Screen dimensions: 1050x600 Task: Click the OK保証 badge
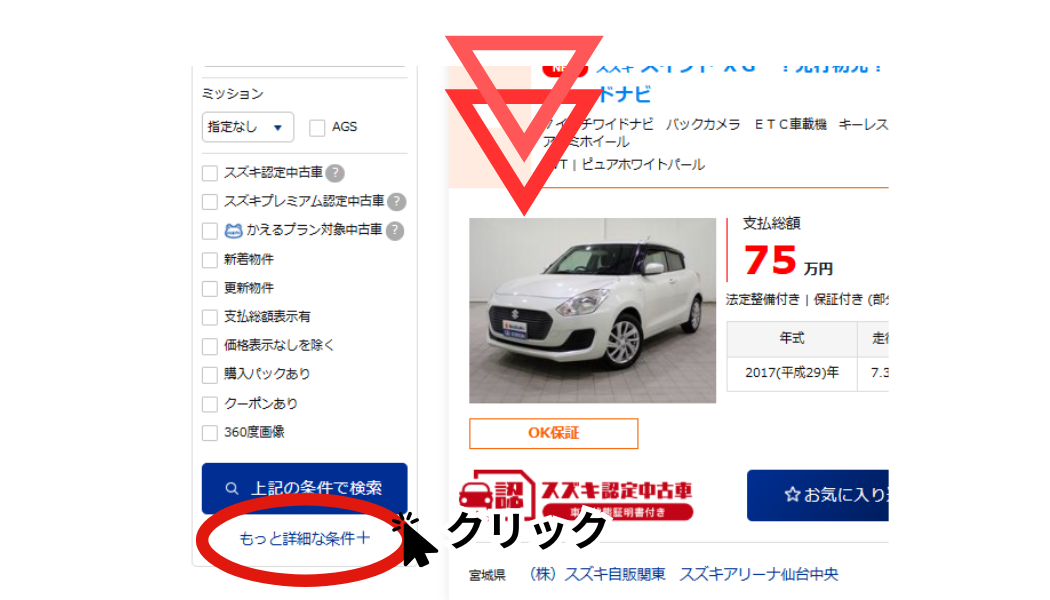tap(553, 433)
